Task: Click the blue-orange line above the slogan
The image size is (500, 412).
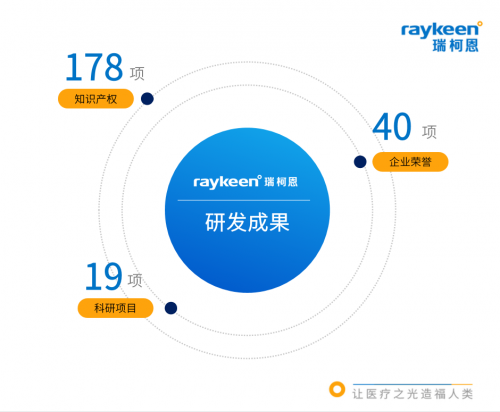Action: pos(413,384)
